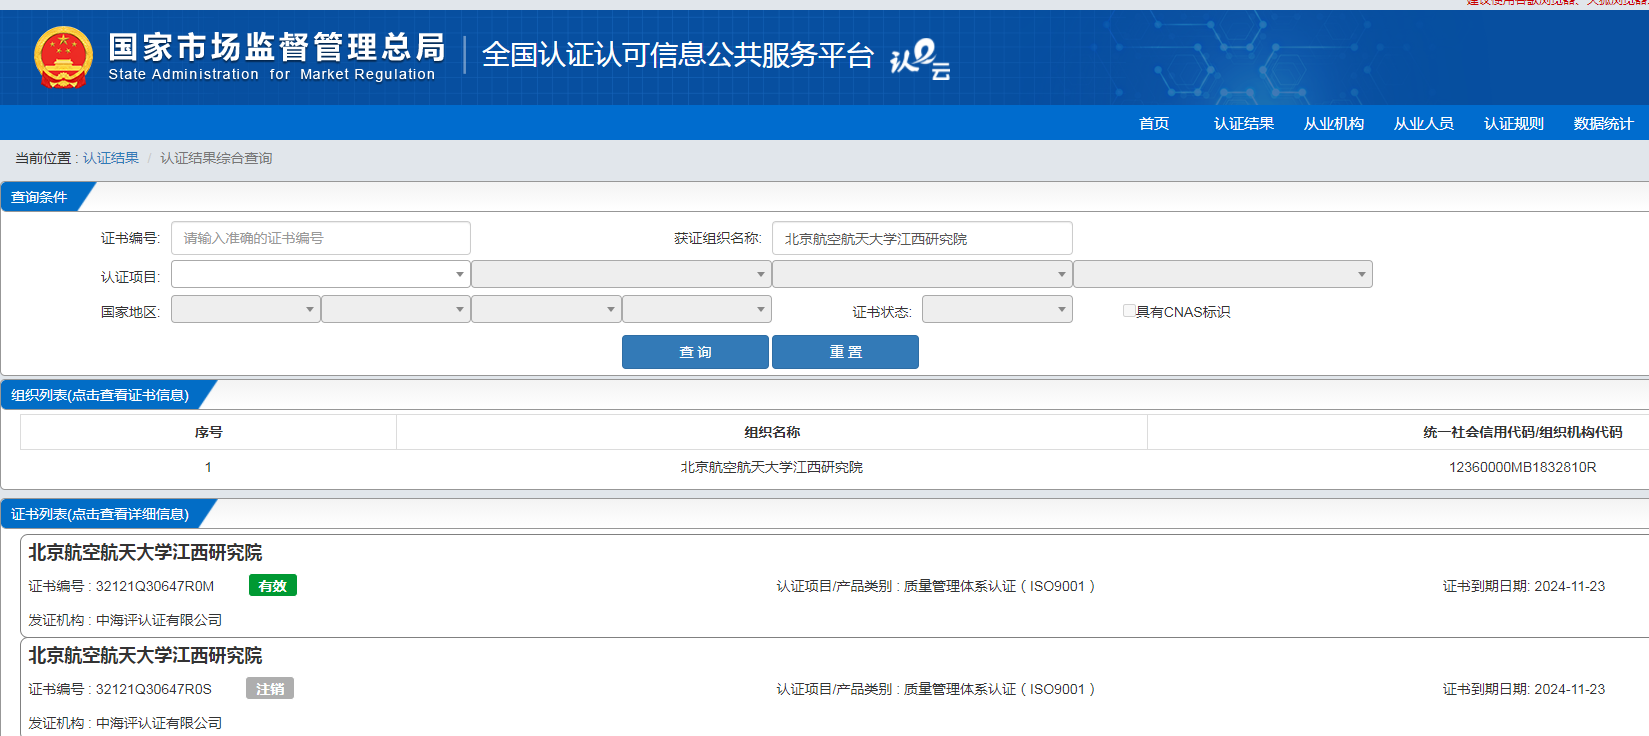Follow the 认证结果 breadcrumb link
The width and height of the screenshot is (1649, 736).
(x=111, y=158)
